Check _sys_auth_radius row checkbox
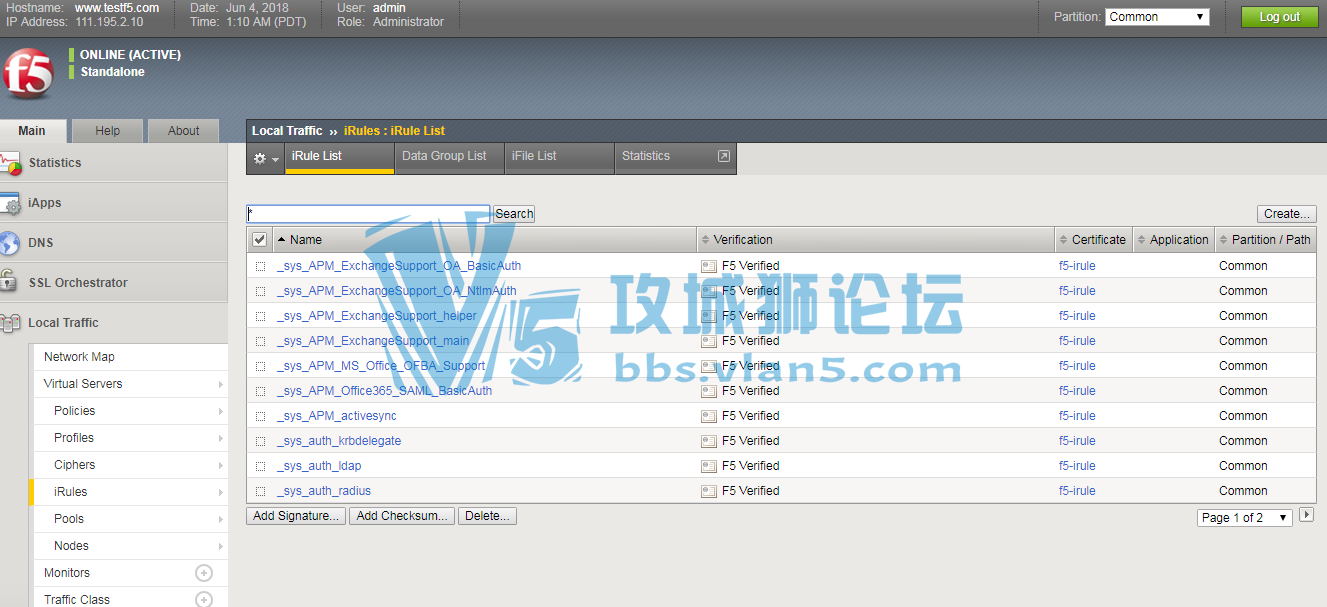The height and width of the screenshot is (607, 1327). click(x=260, y=491)
